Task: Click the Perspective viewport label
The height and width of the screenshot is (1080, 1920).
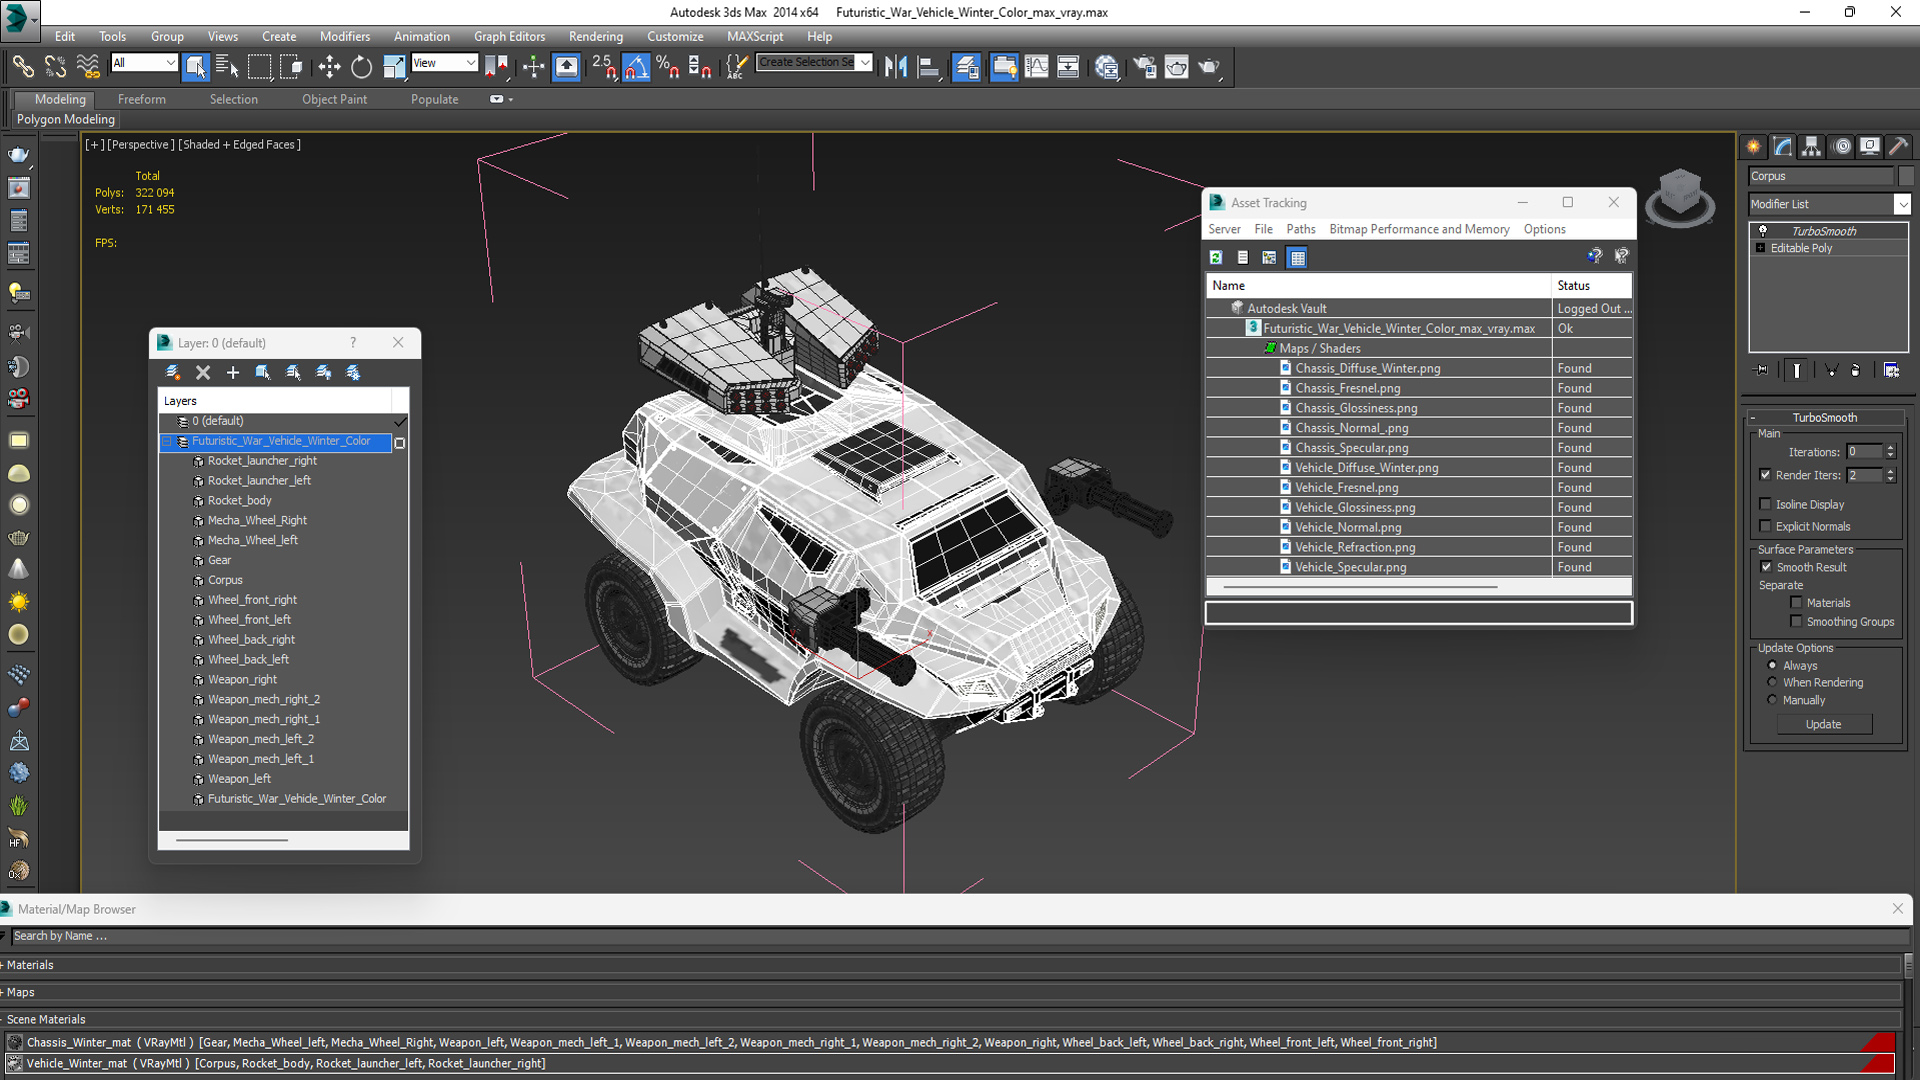Action: point(140,144)
